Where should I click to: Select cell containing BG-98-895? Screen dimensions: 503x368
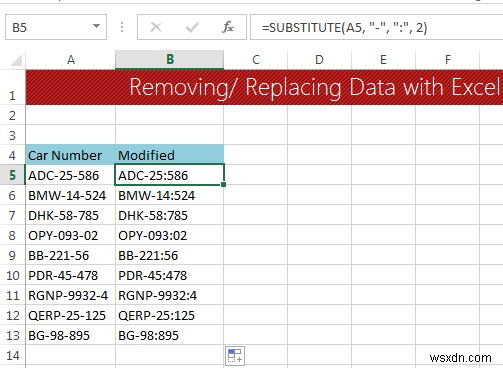click(71, 335)
